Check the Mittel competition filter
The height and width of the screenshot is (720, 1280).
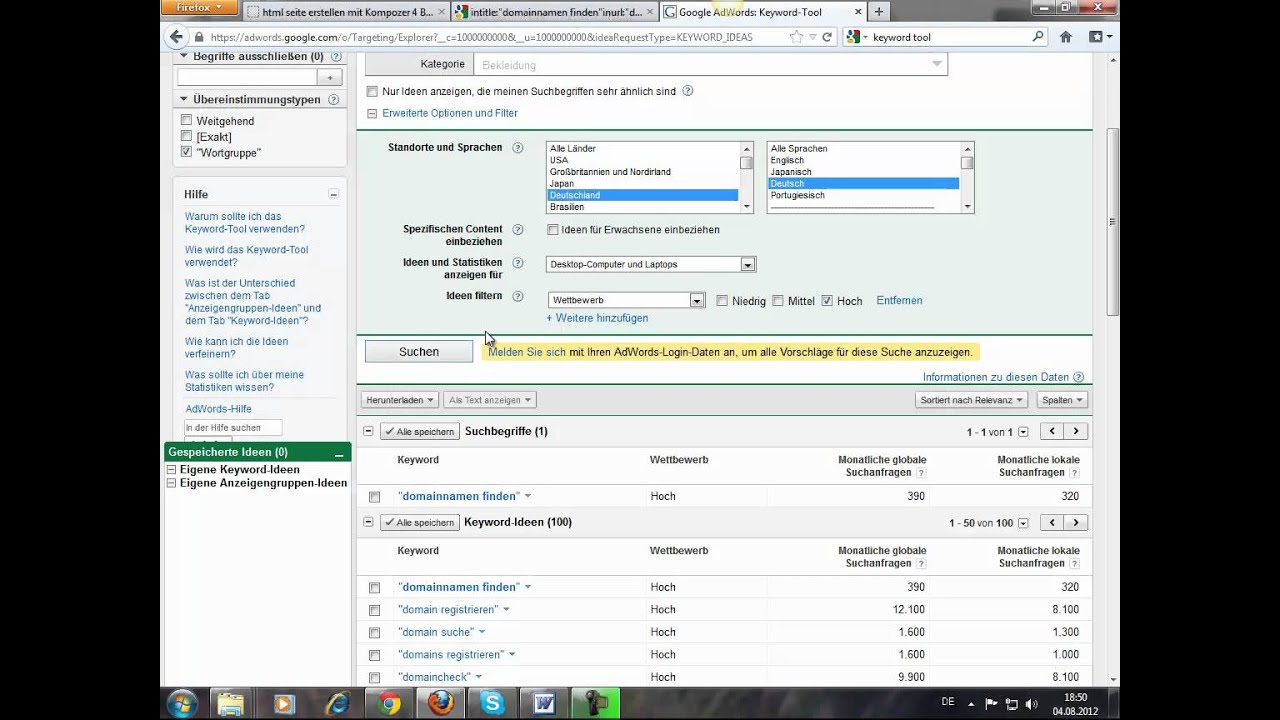pos(778,301)
